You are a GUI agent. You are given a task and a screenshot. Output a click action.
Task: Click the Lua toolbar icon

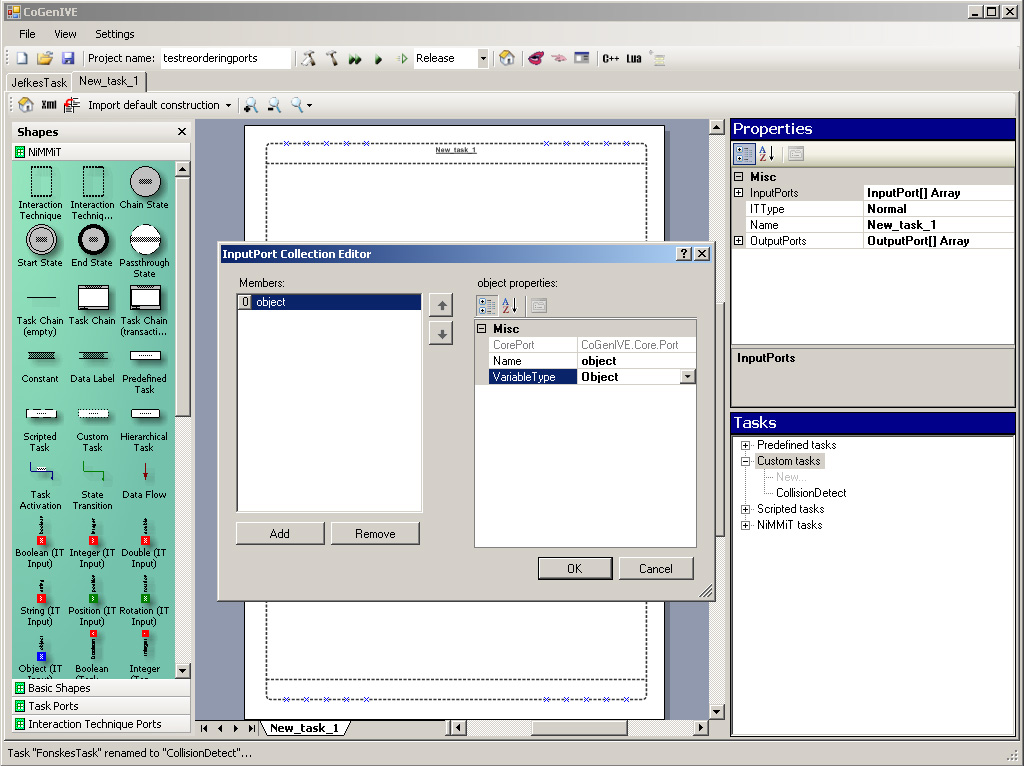click(634, 59)
